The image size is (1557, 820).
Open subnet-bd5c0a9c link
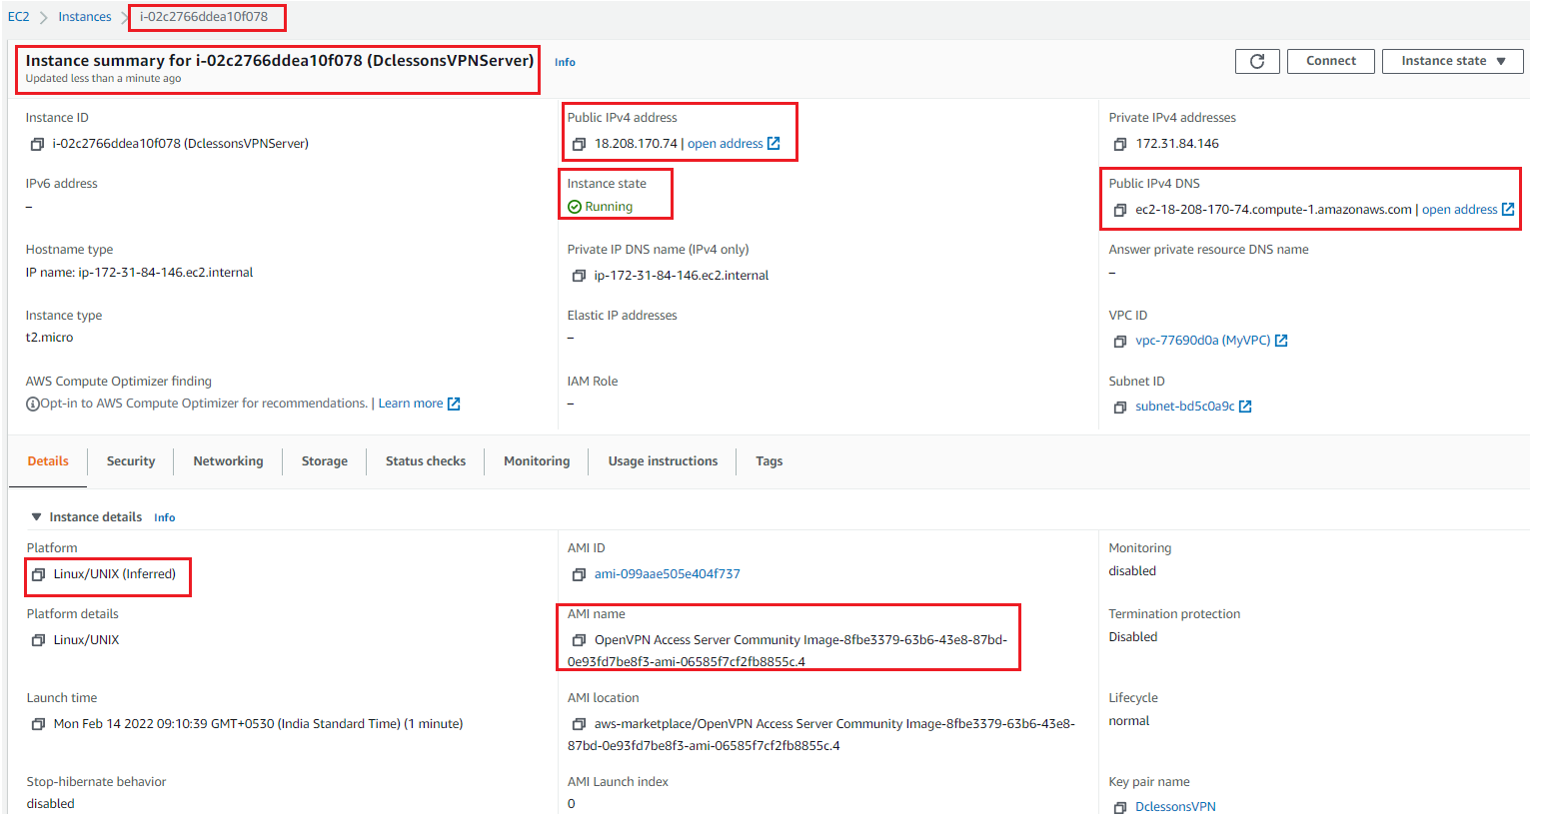coord(1185,407)
